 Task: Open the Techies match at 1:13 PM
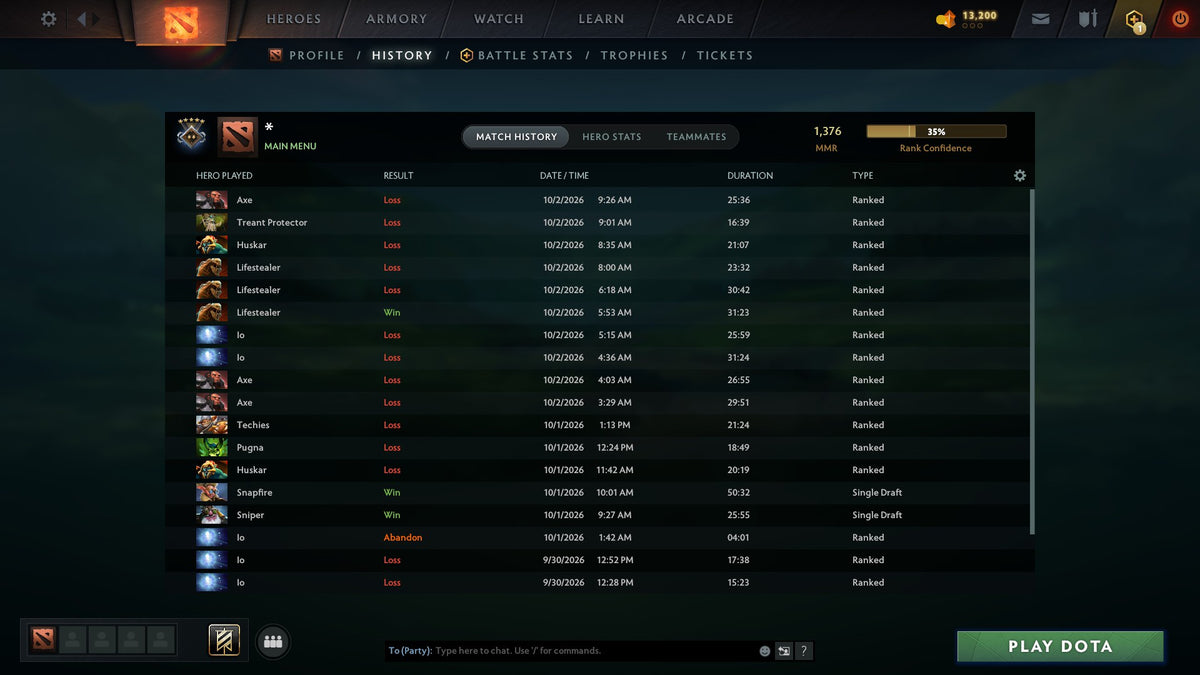coord(597,425)
